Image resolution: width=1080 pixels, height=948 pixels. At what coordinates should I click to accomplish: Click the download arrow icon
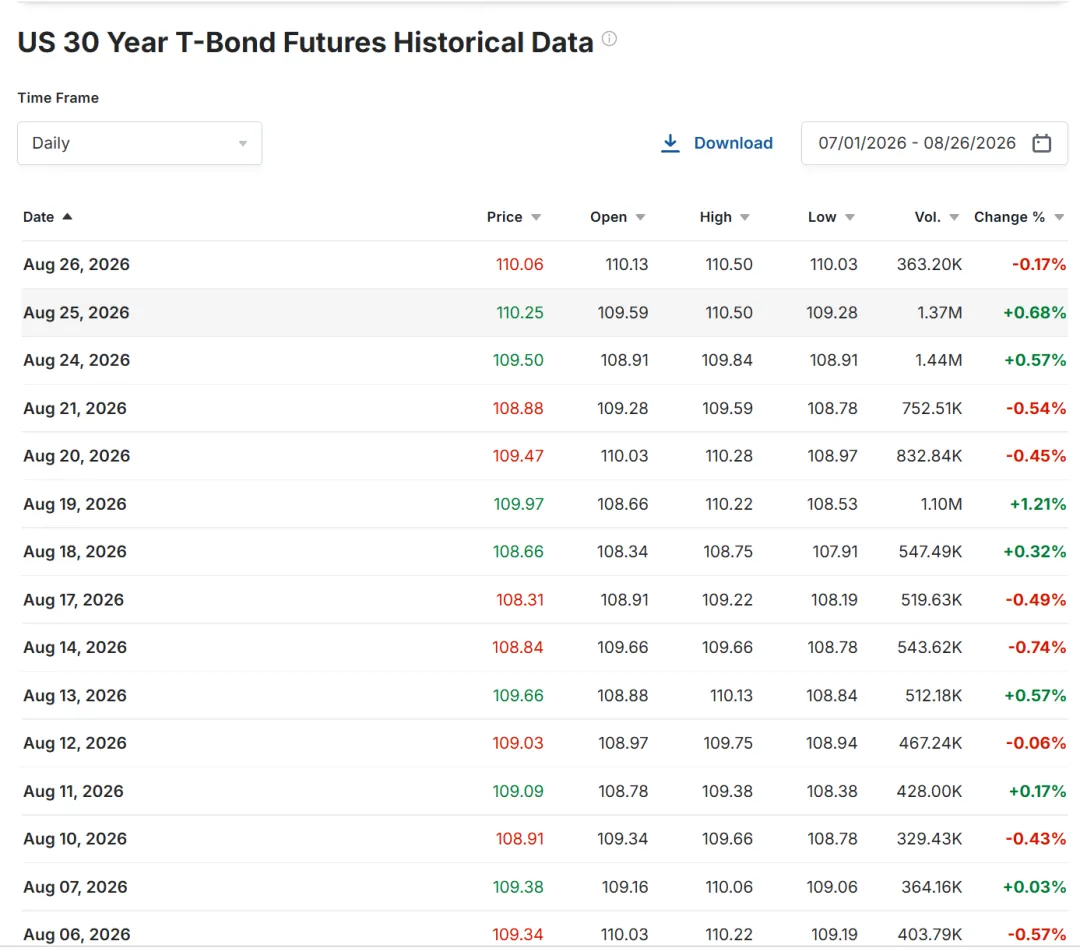click(x=670, y=143)
